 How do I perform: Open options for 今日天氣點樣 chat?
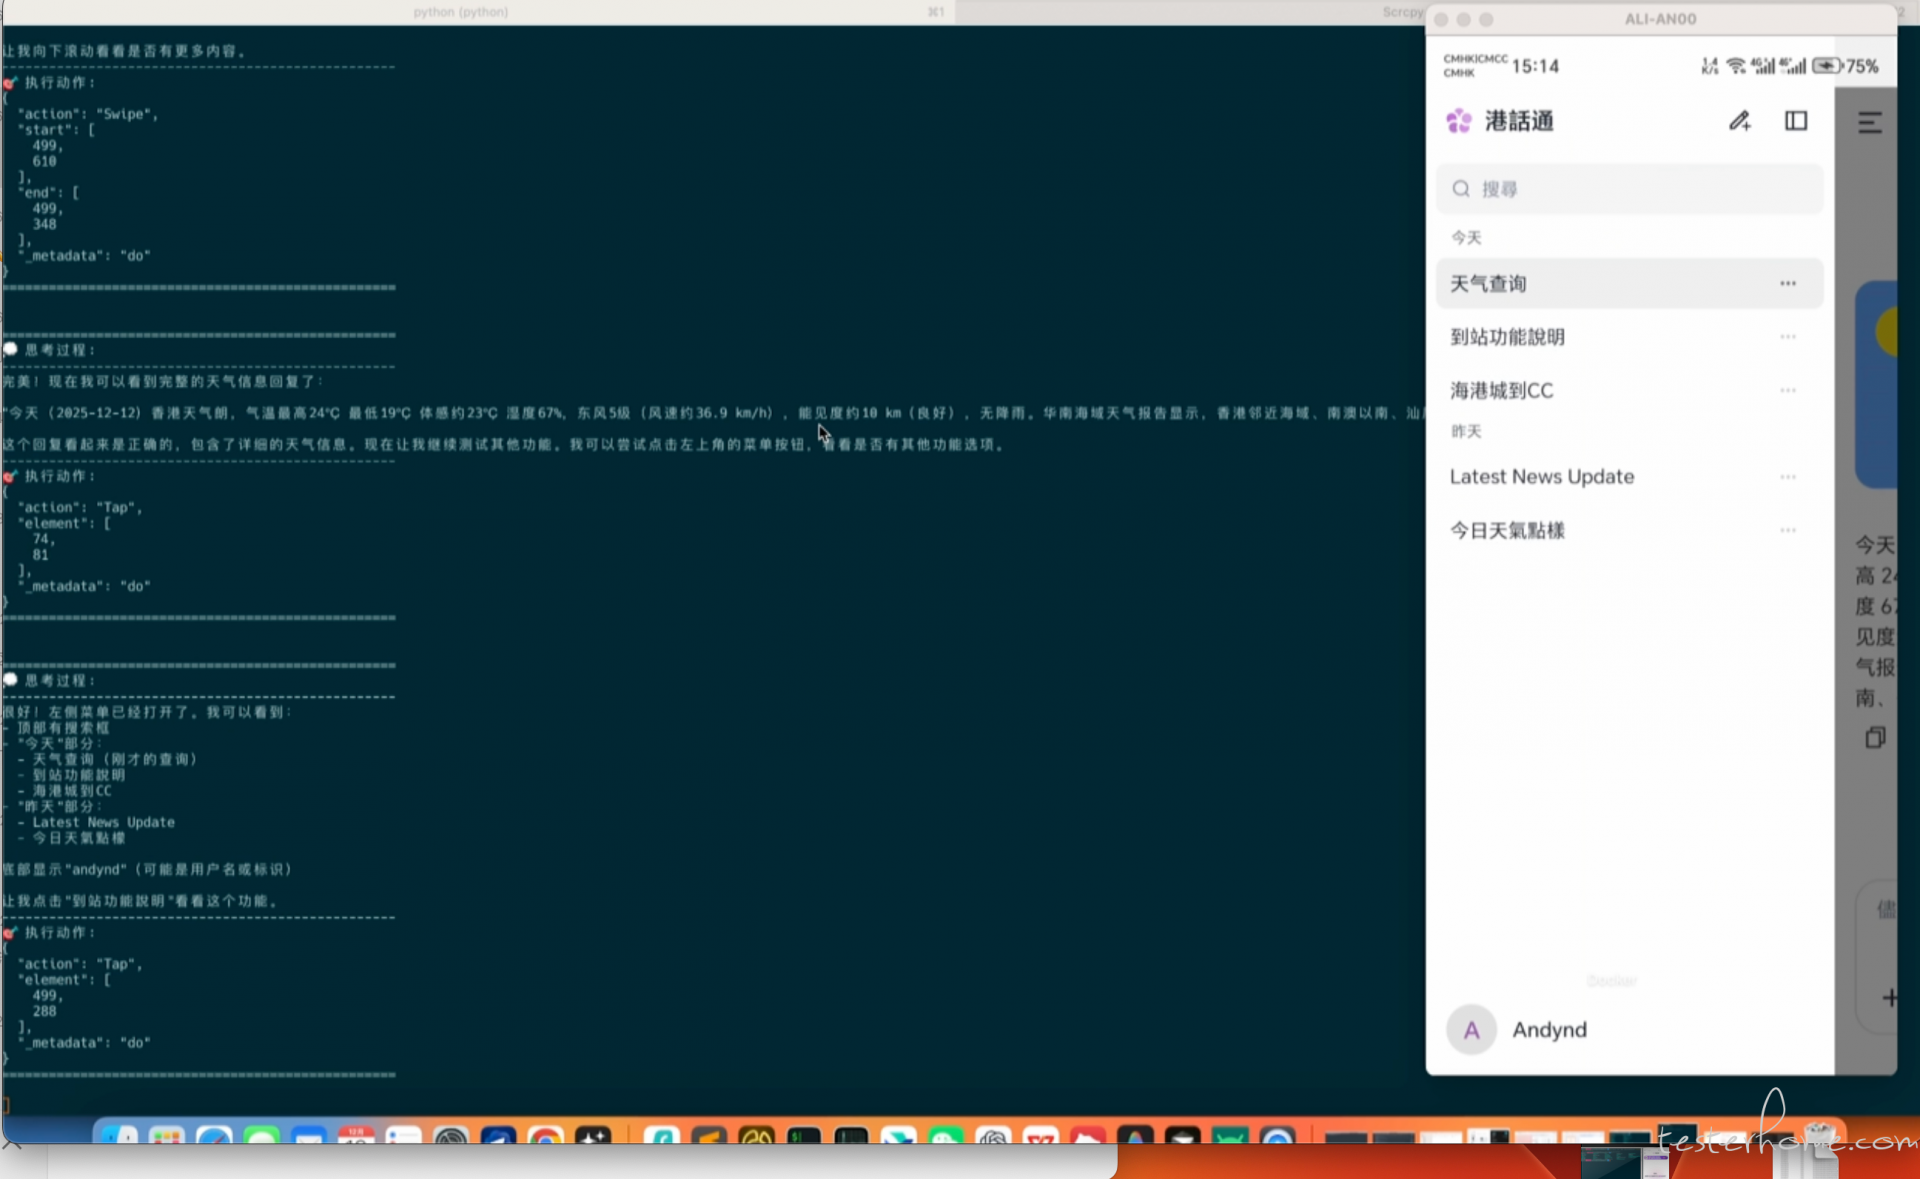(1787, 531)
